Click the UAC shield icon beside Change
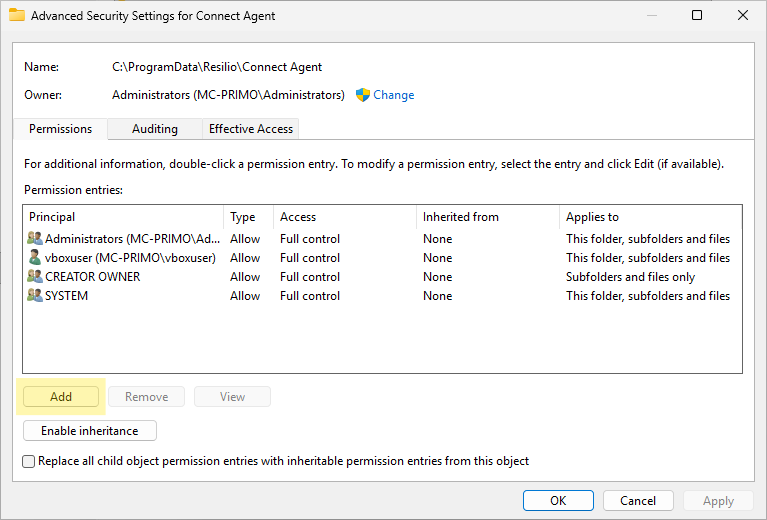Viewport: 767px width, 520px height. coord(363,95)
